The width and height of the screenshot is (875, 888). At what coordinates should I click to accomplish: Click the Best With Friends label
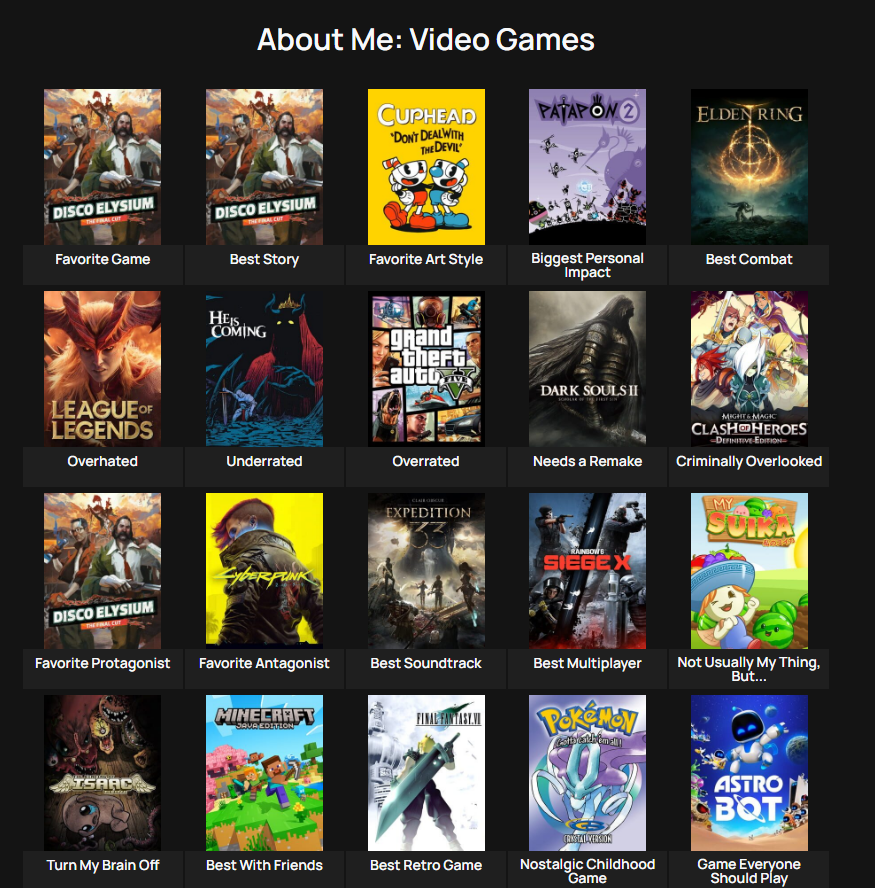coord(264,865)
